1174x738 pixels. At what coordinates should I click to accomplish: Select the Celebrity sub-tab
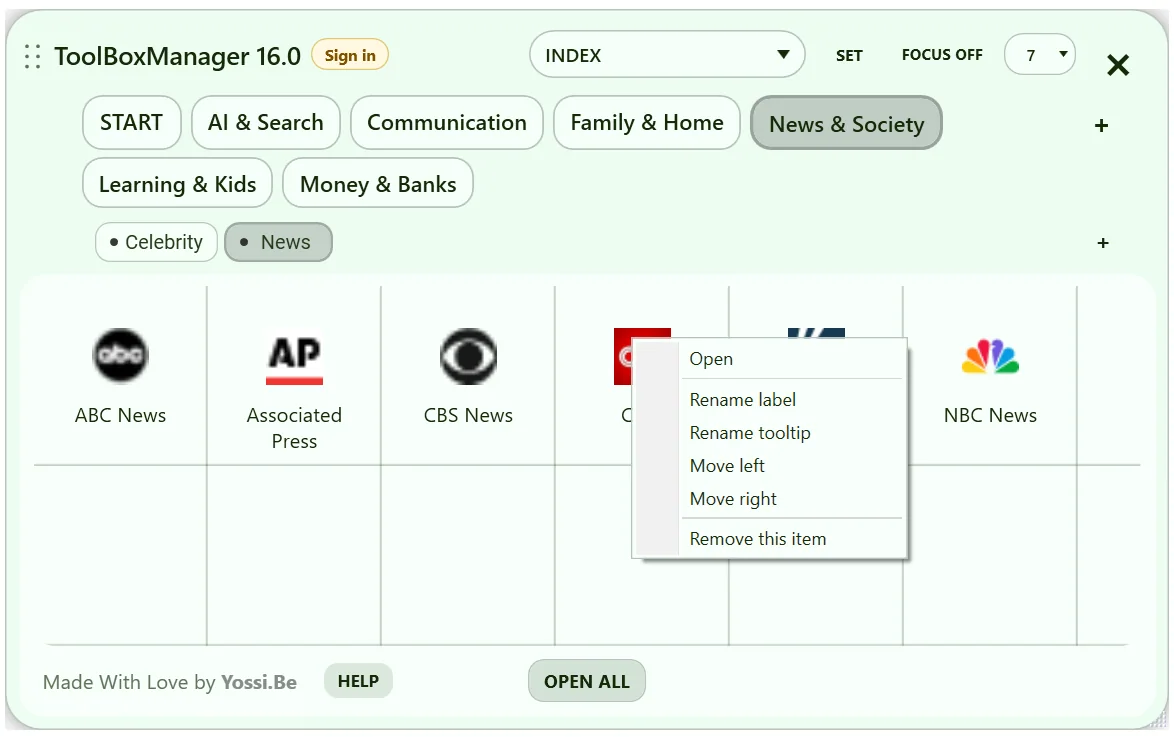156,243
